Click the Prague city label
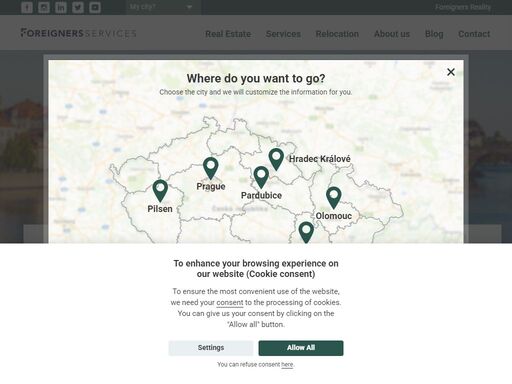Viewport: 512px width, 384px height. click(211, 186)
